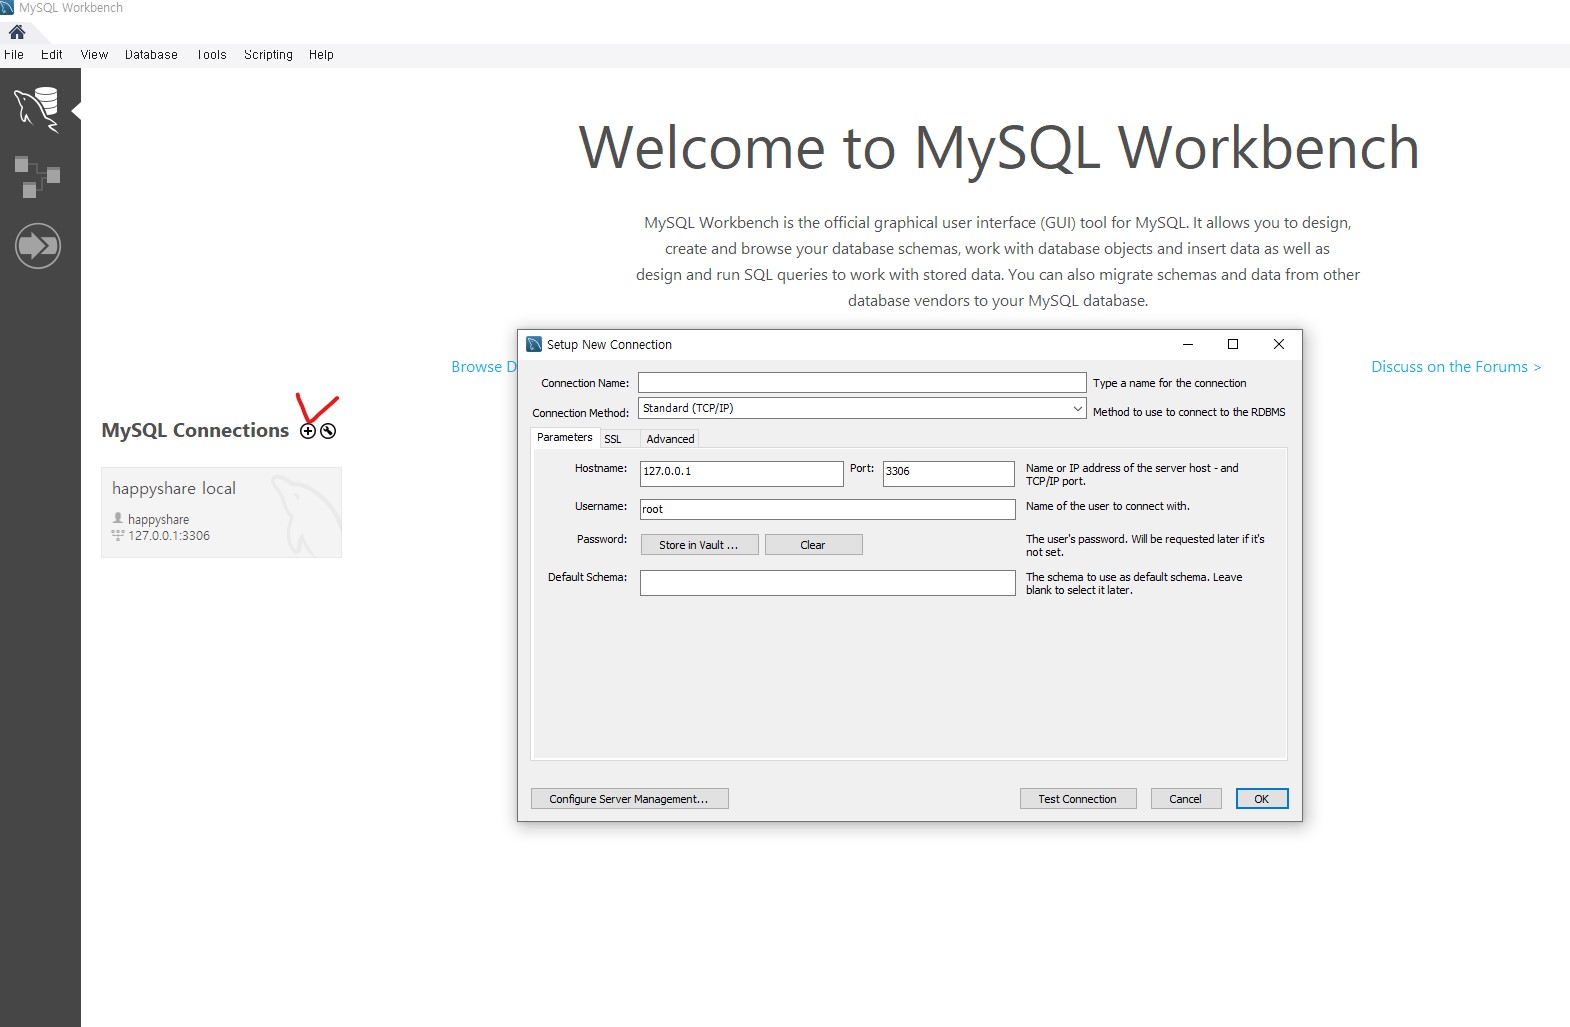The image size is (1570, 1027).
Task: Close the Setup New Connection dialog
Action: click(x=1278, y=344)
